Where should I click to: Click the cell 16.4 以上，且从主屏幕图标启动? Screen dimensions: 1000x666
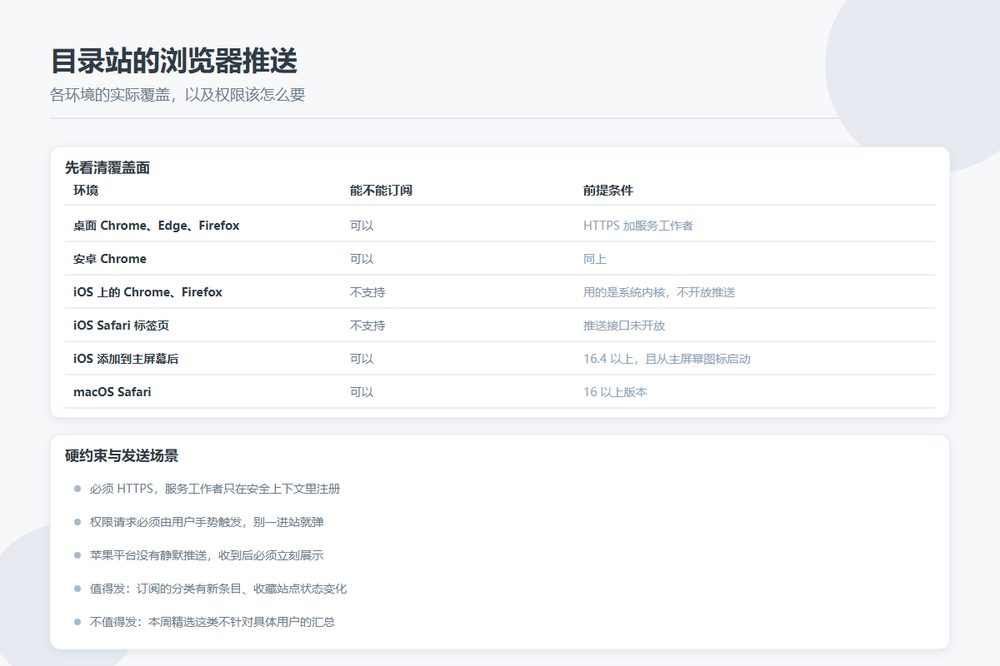(666, 358)
